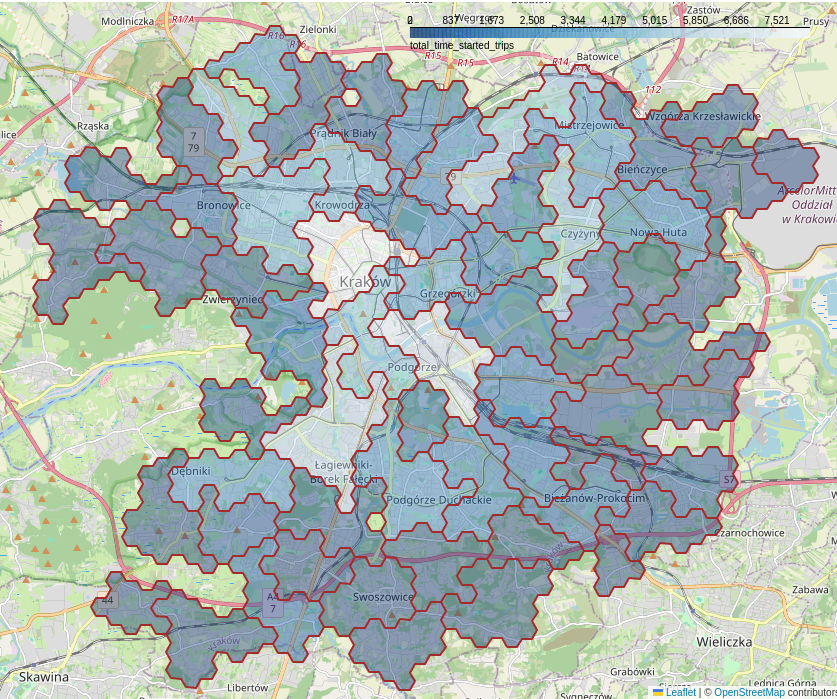Select the Bieżanów-Prokocim hexagon region

pos(595,498)
